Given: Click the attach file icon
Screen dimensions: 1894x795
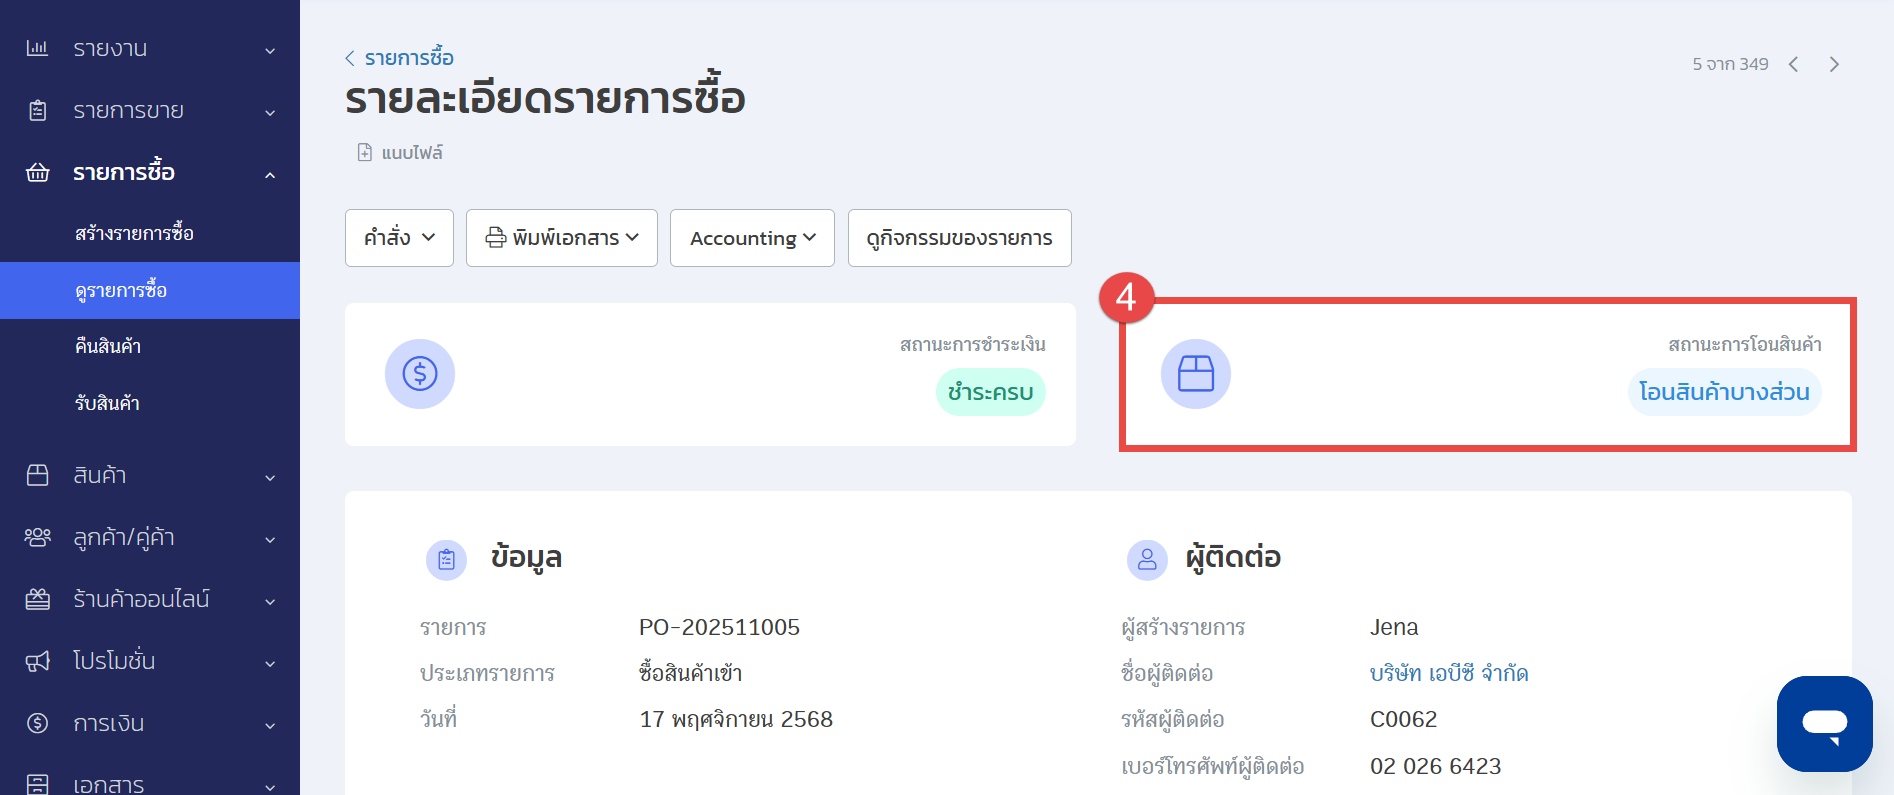Looking at the screenshot, I should click(x=365, y=153).
